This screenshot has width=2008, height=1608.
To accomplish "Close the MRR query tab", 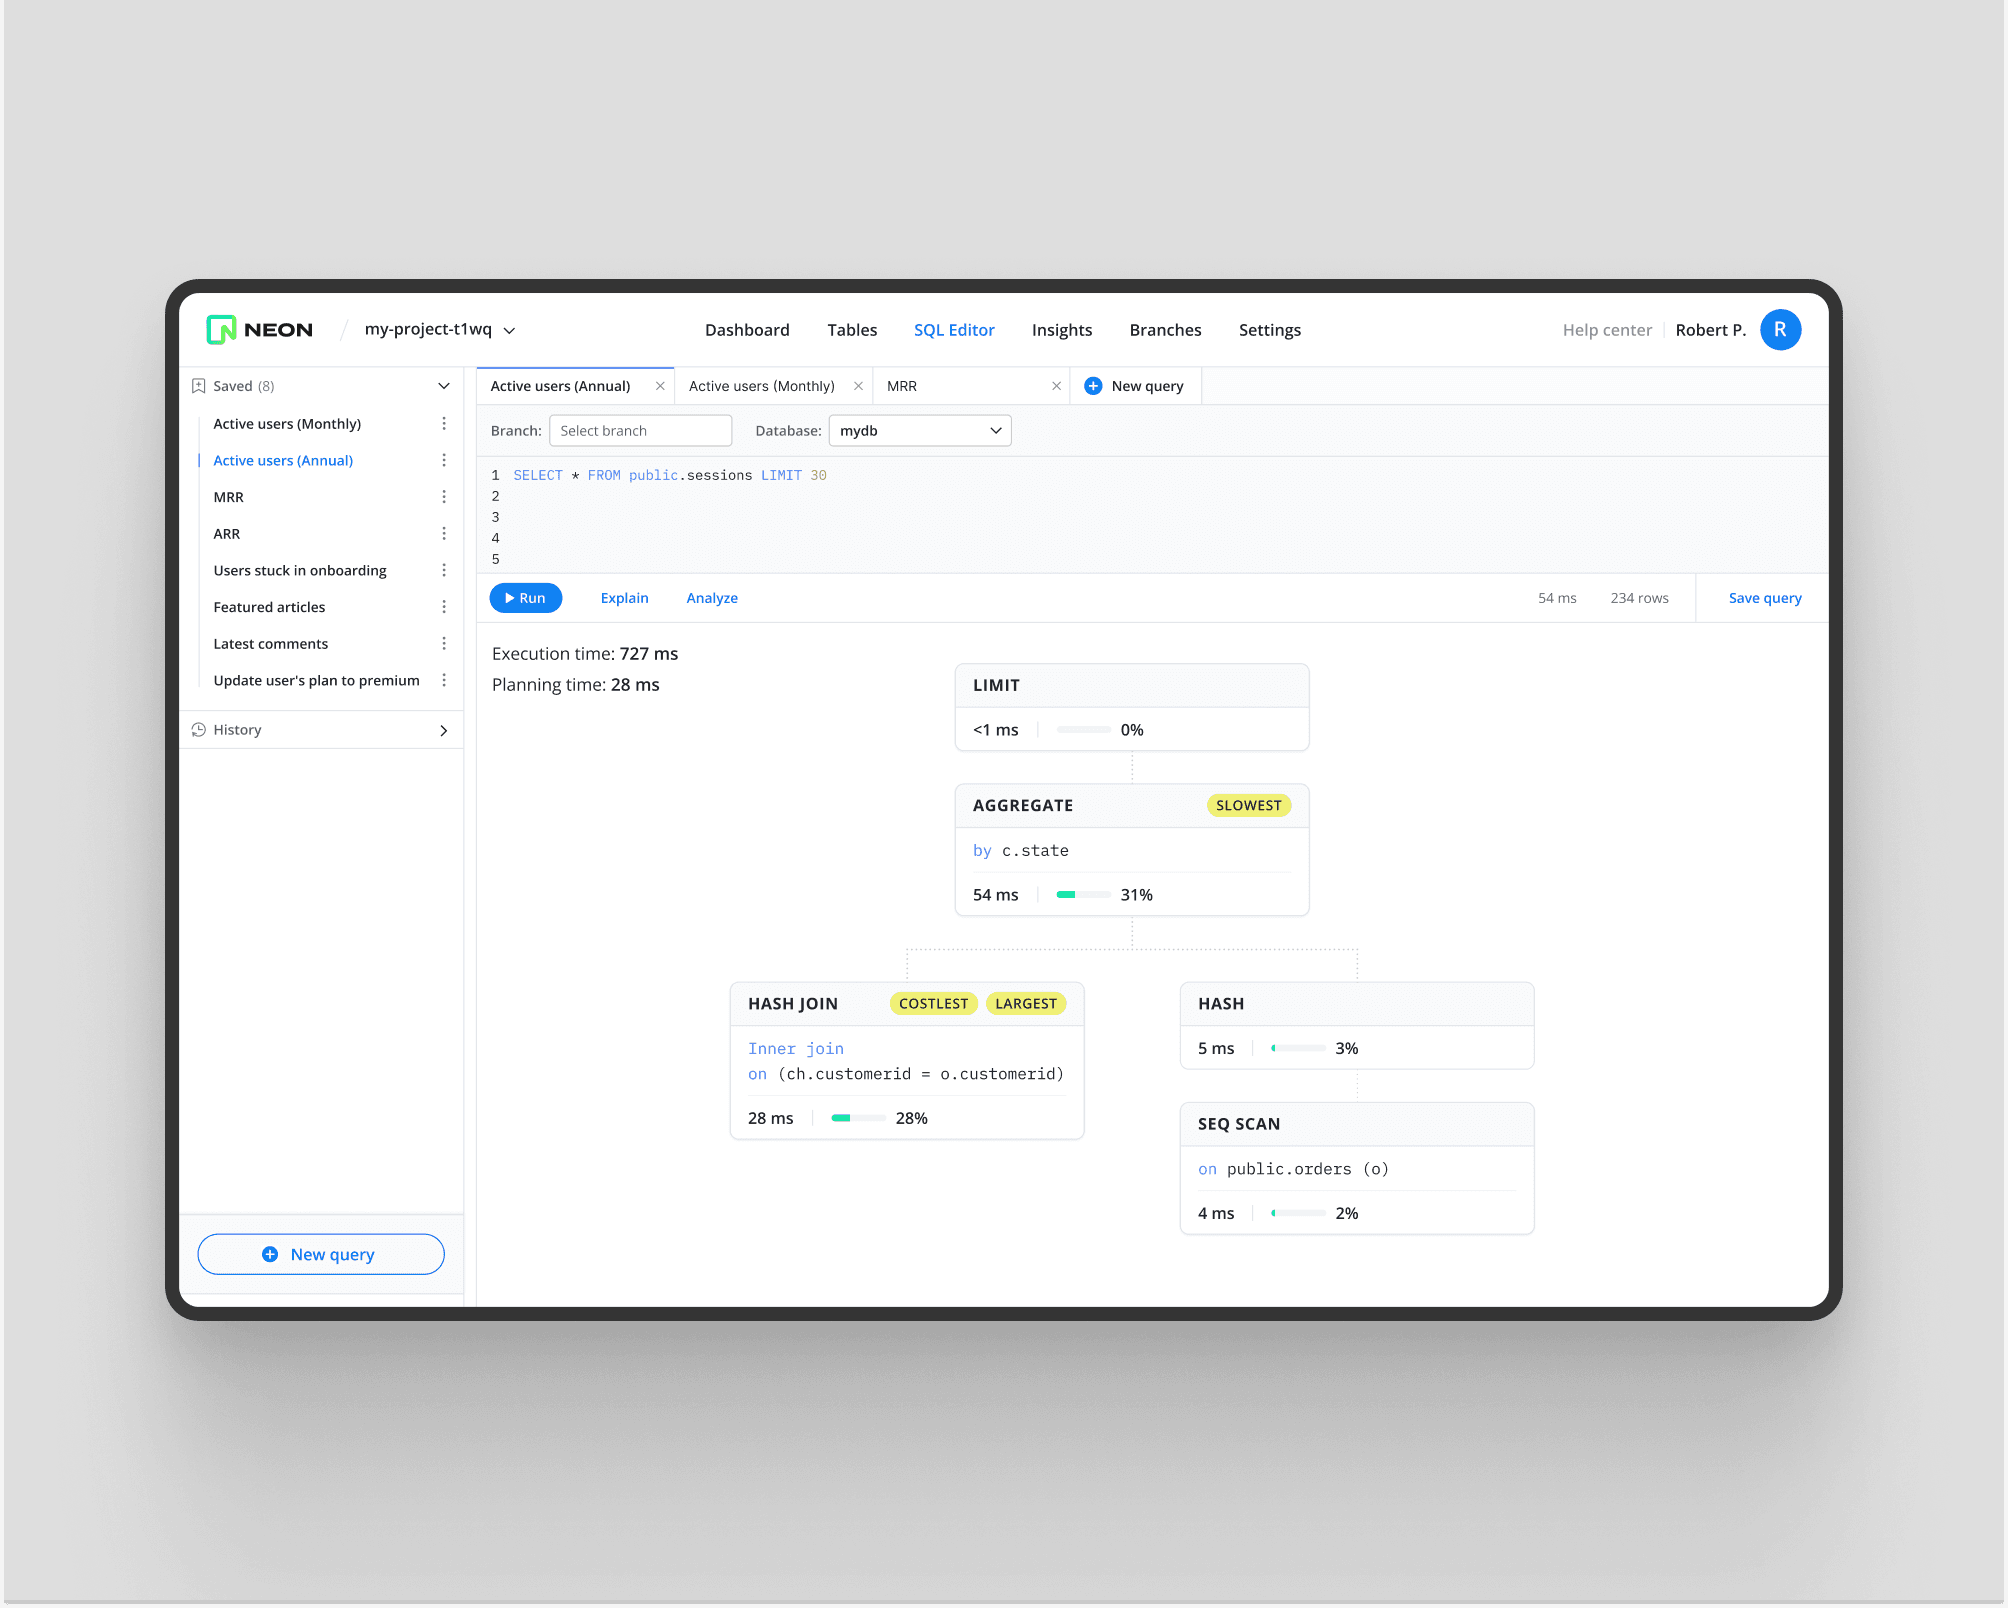I will (1056, 386).
